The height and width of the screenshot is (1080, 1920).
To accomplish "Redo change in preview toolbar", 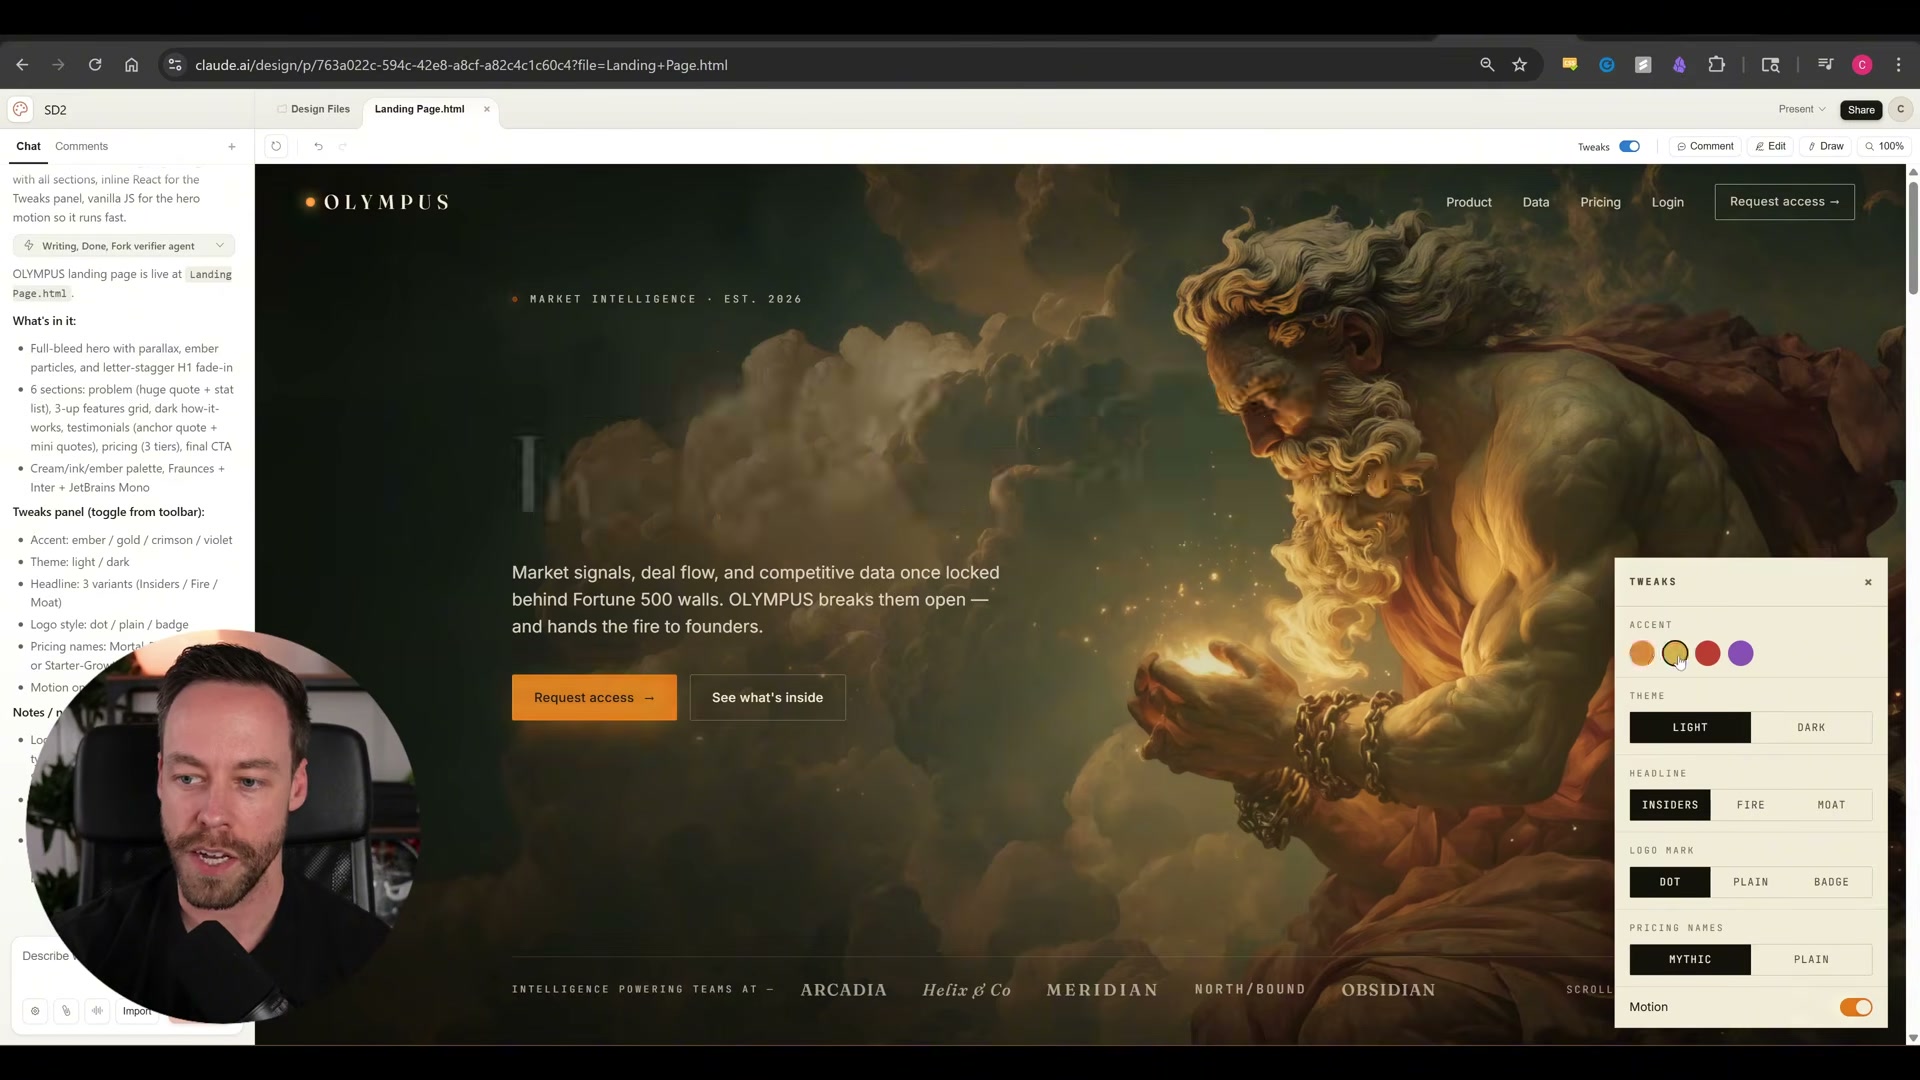I will [343, 146].
